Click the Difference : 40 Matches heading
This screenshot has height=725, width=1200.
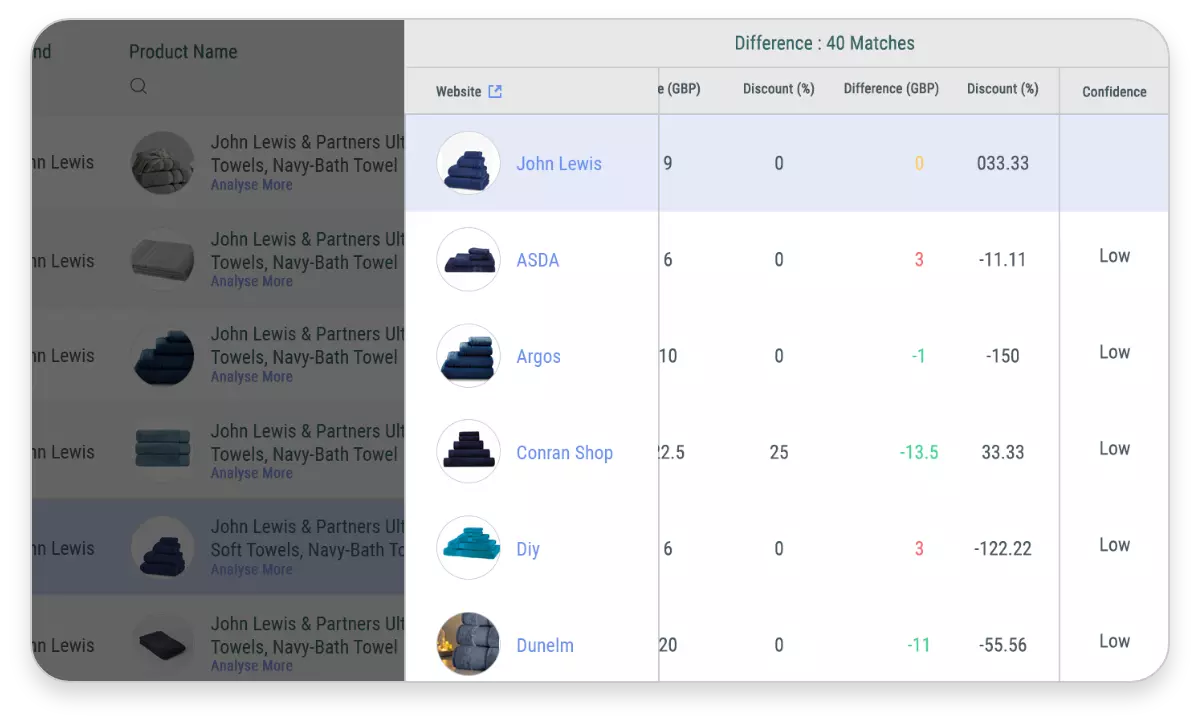[x=824, y=43]
